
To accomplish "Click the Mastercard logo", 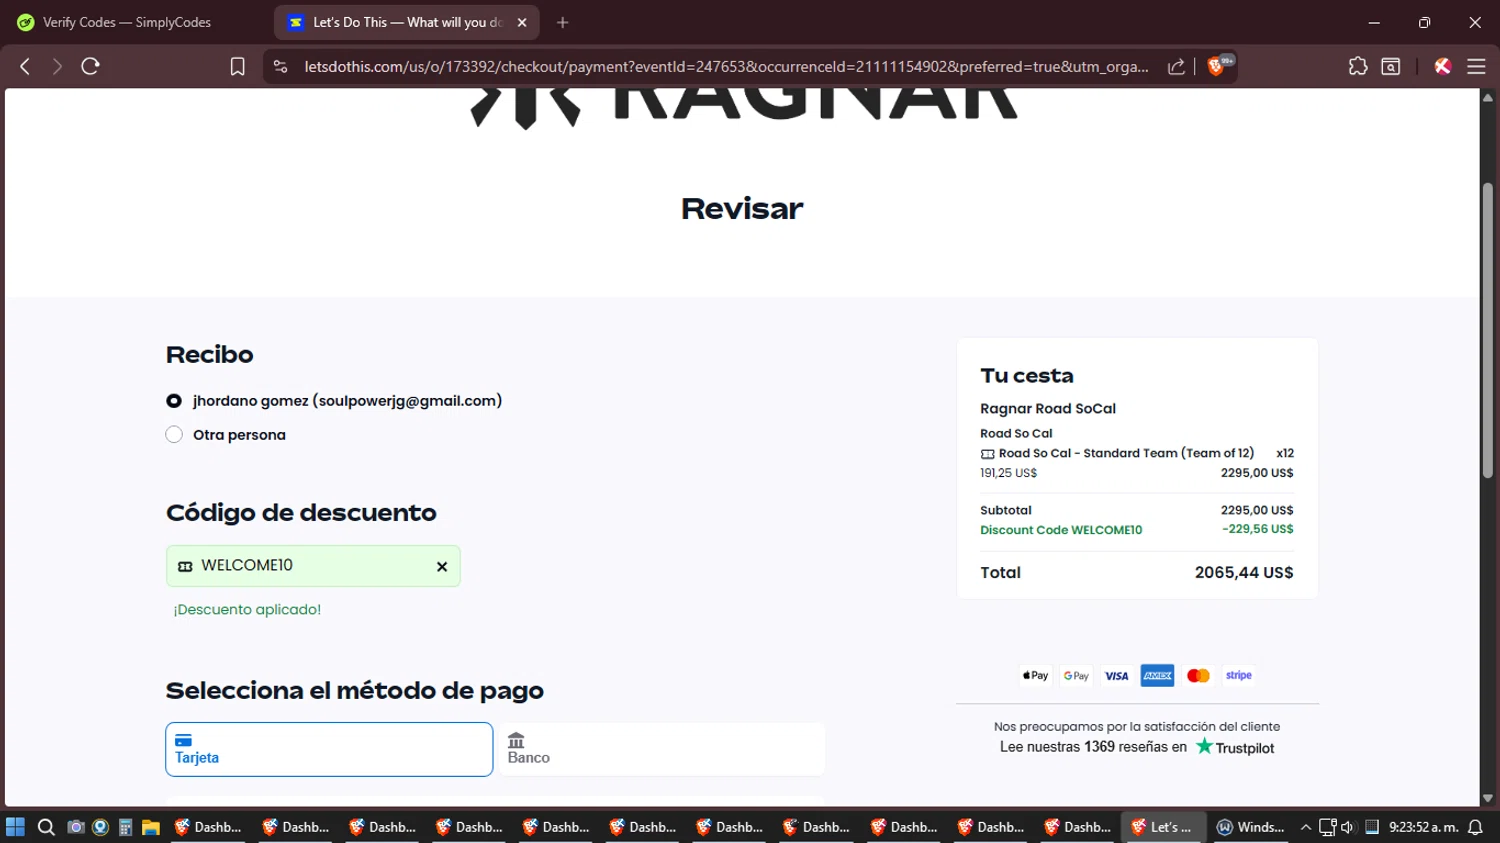I will click(1198, 676).
